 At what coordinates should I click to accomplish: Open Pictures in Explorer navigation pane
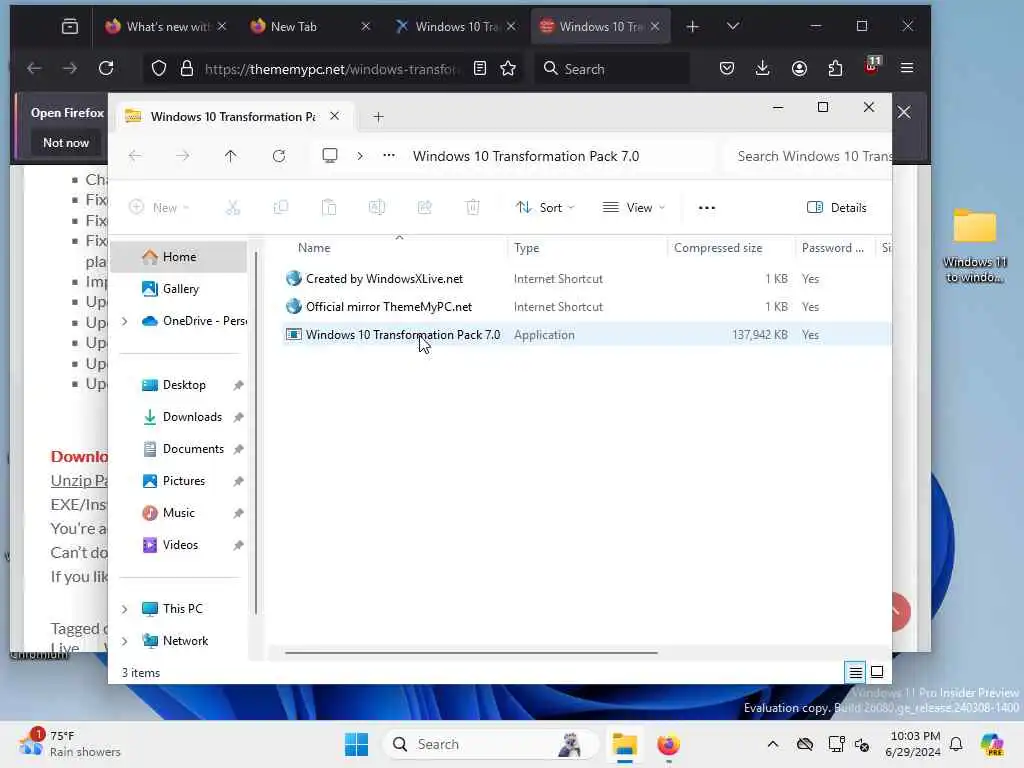coord(178,481)
